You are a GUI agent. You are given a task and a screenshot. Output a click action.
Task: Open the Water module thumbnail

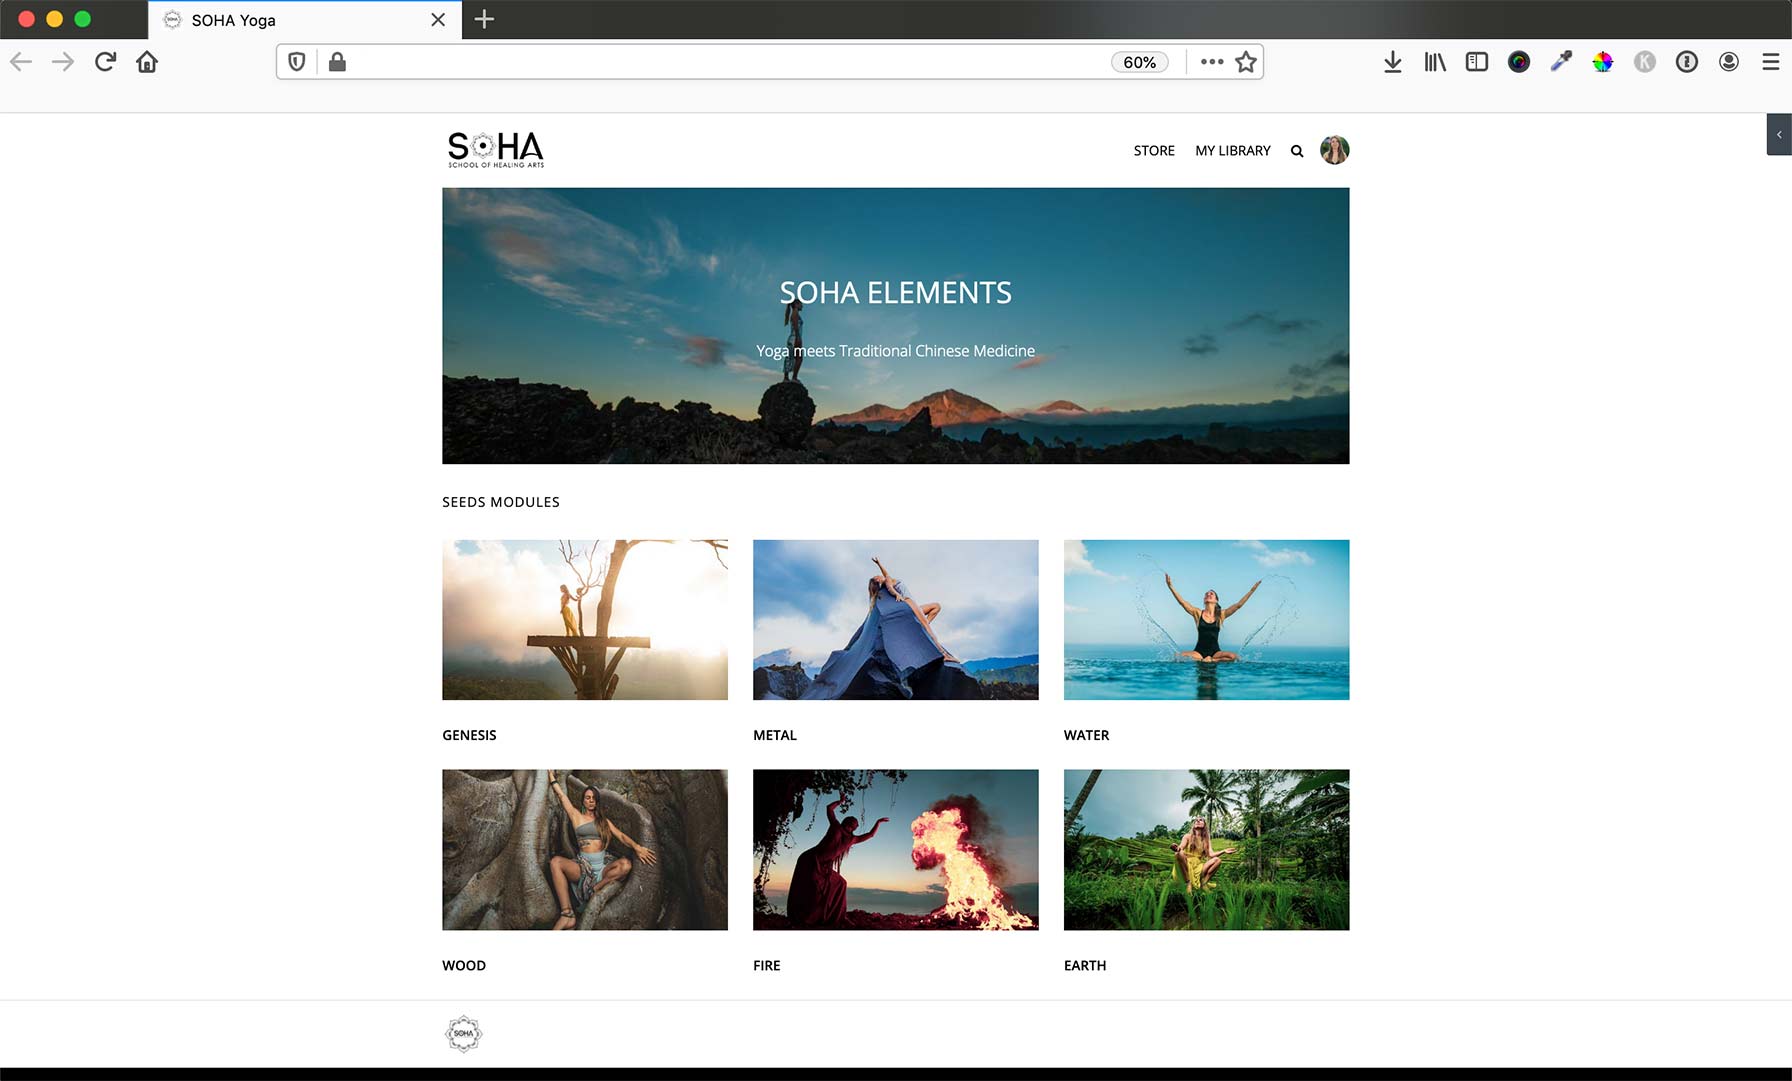(x=1207, y=620)
